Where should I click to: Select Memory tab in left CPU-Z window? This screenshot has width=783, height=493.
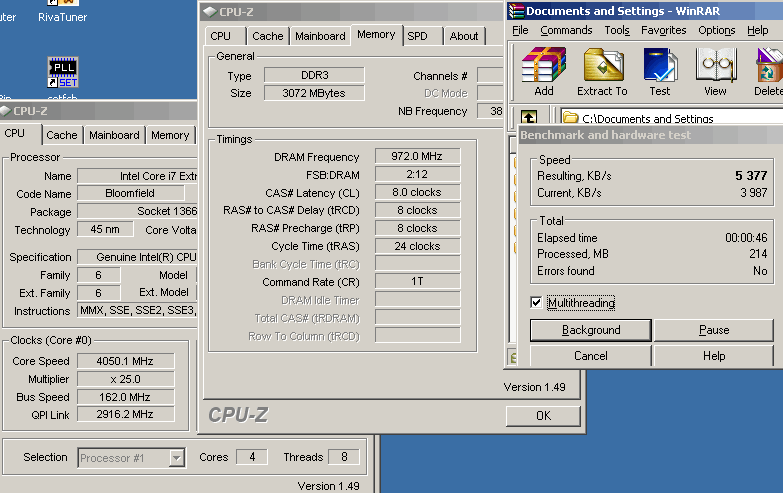click(x=170, y=135)
